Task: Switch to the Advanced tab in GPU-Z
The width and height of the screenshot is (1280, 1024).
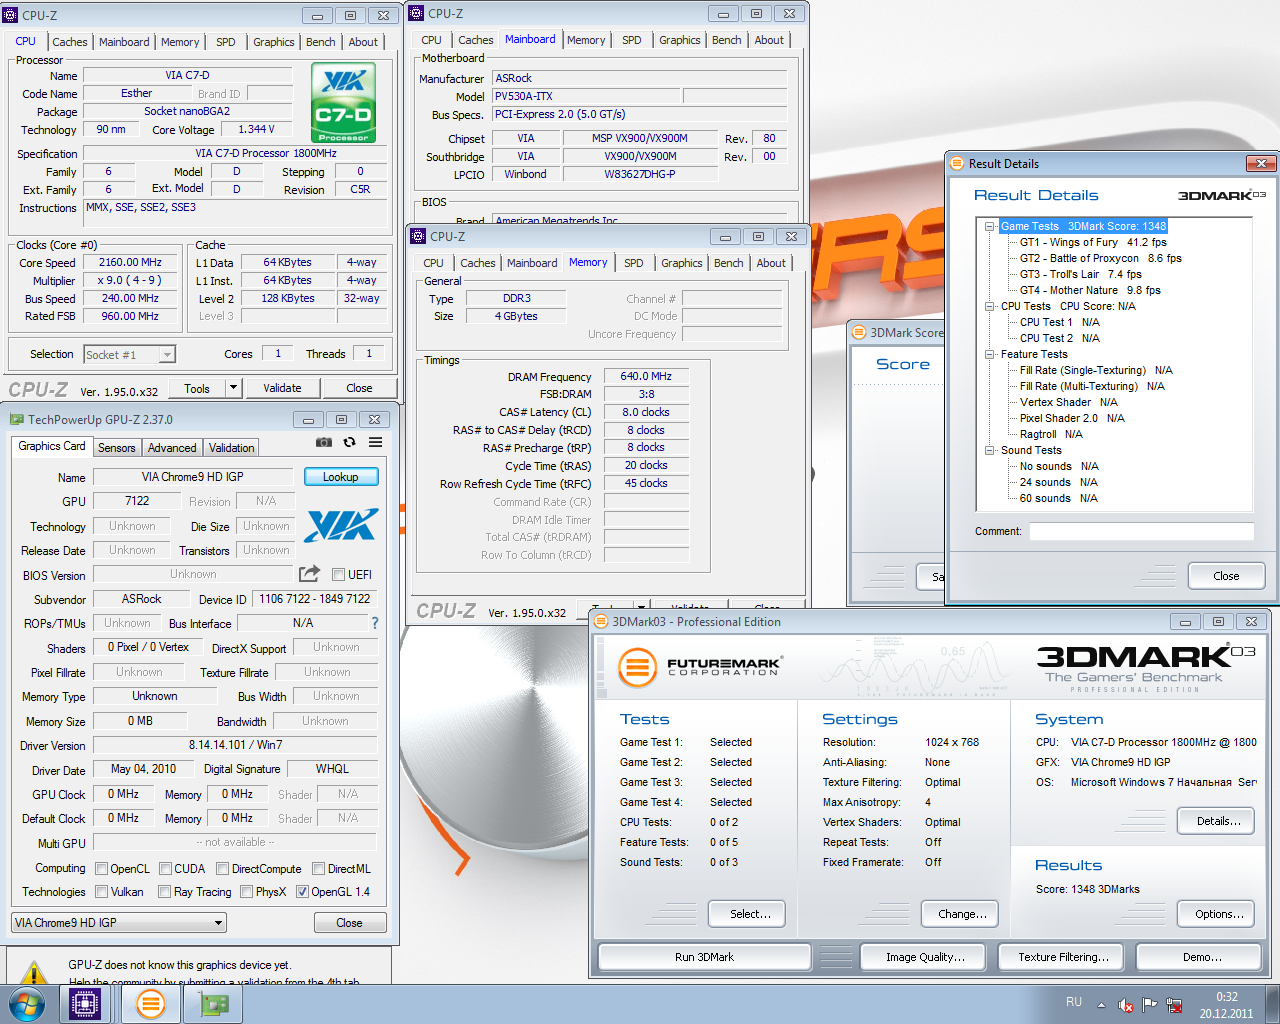Action: pos(172,448)
